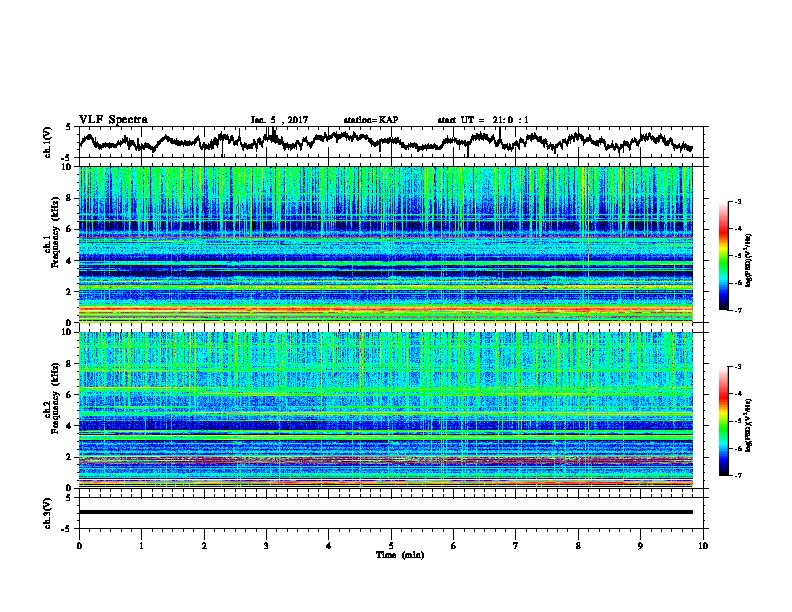792x612 pixels.
Task: Click the ch.2 spectrogram color scale bar
Action: [723, 421]
